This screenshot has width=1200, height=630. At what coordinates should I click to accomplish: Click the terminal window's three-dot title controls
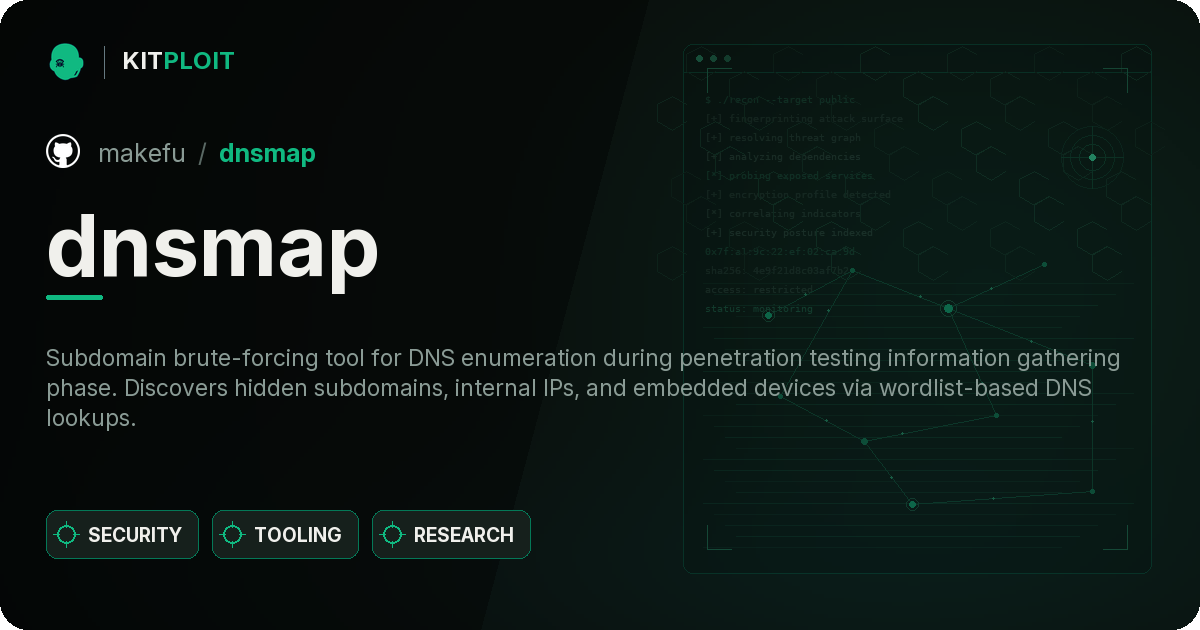713,59
